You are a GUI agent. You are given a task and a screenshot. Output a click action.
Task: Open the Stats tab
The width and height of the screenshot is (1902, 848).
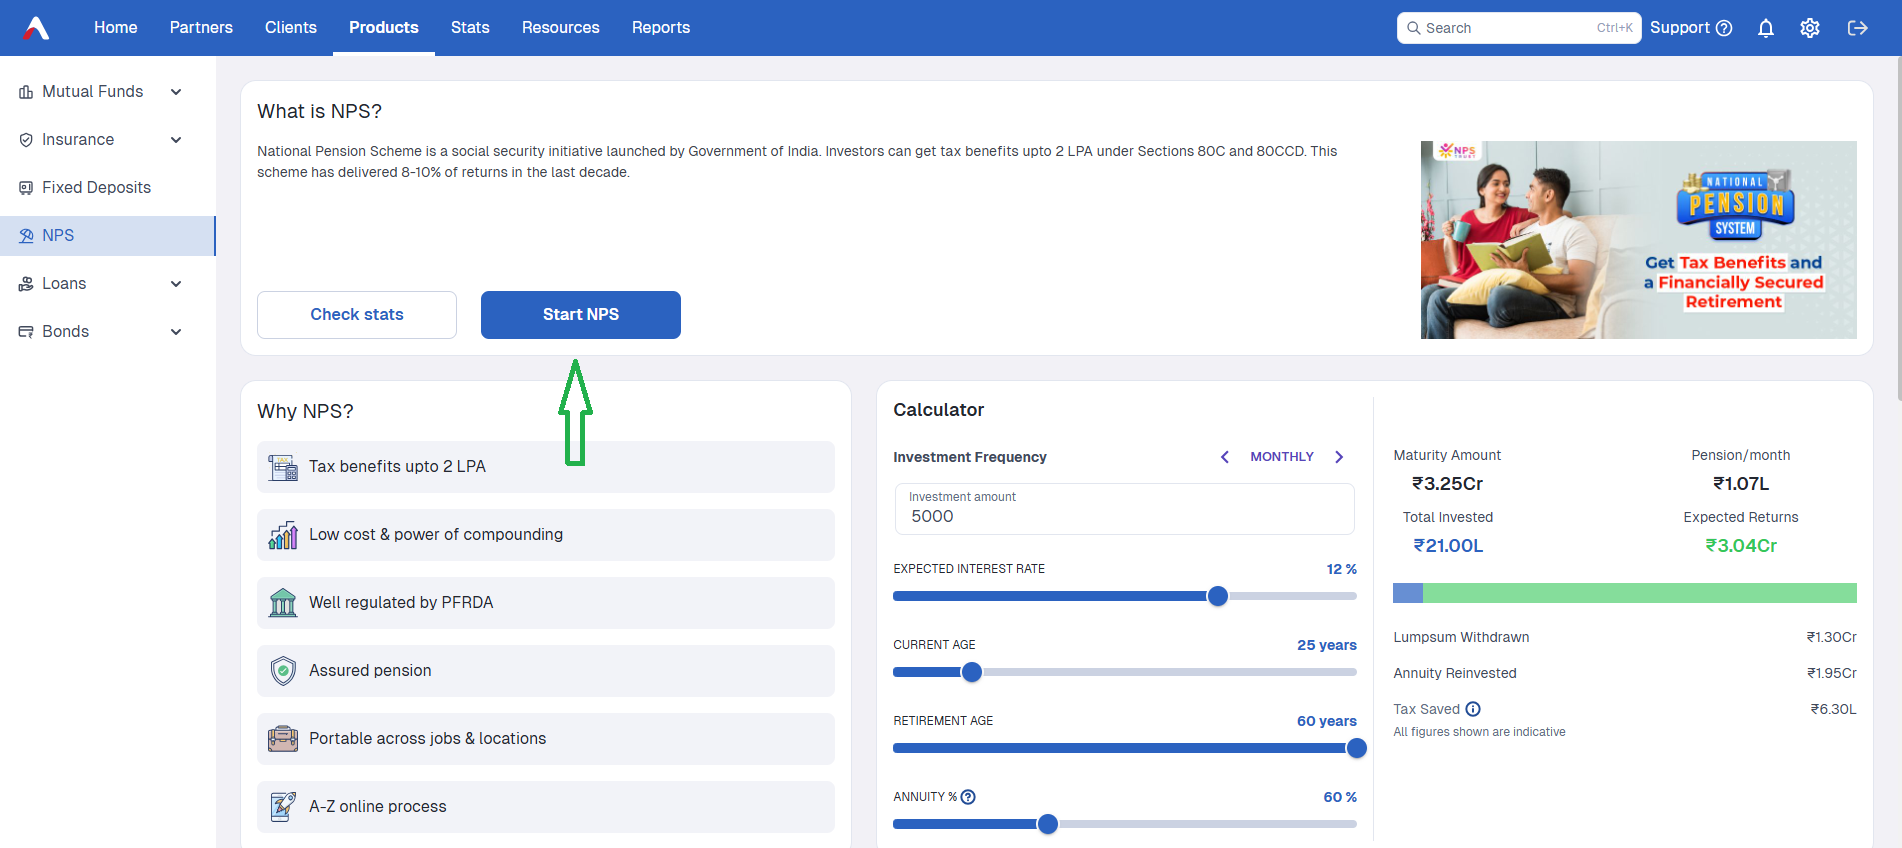click(x=470, y=28)
